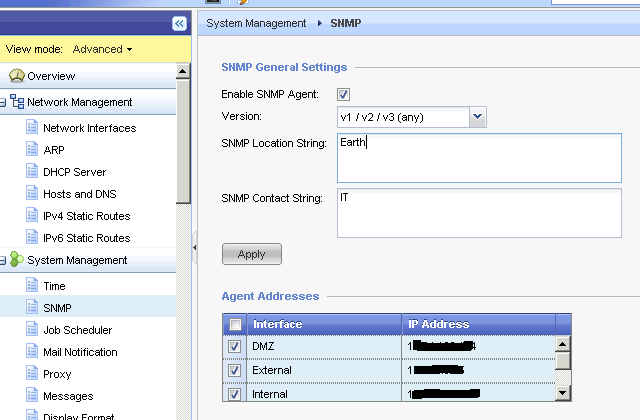Sort by Interface column header
Screen dimensions: 640x420
pos(324,324)
